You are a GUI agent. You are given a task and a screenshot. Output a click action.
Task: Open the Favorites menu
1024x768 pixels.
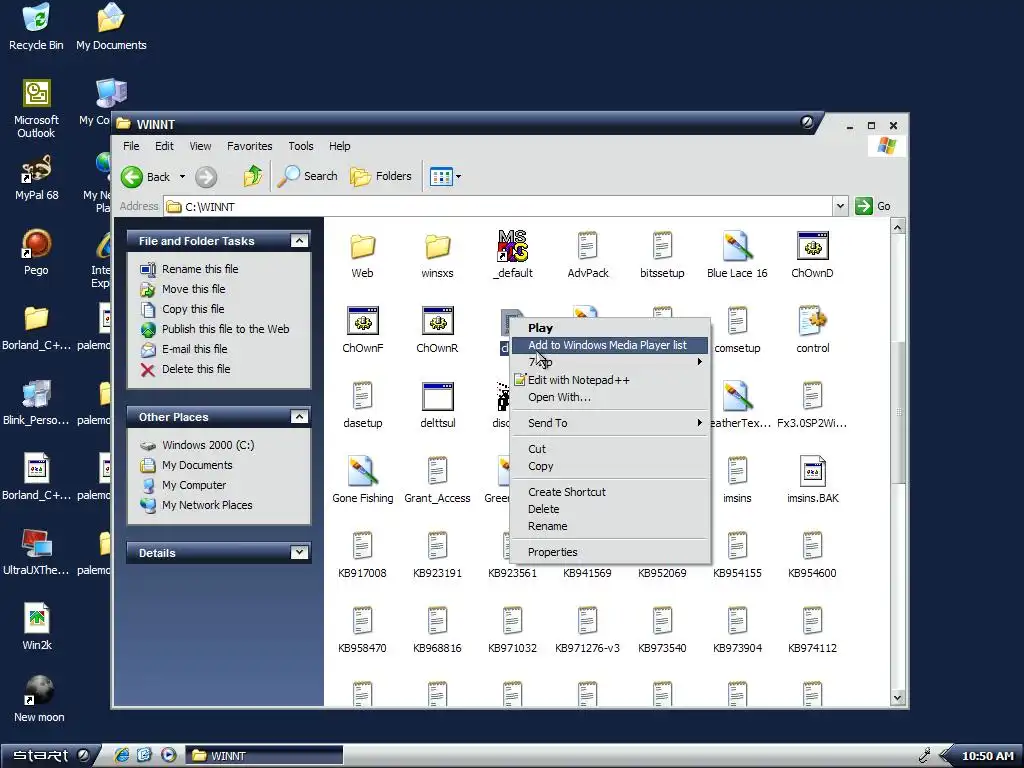249,146
